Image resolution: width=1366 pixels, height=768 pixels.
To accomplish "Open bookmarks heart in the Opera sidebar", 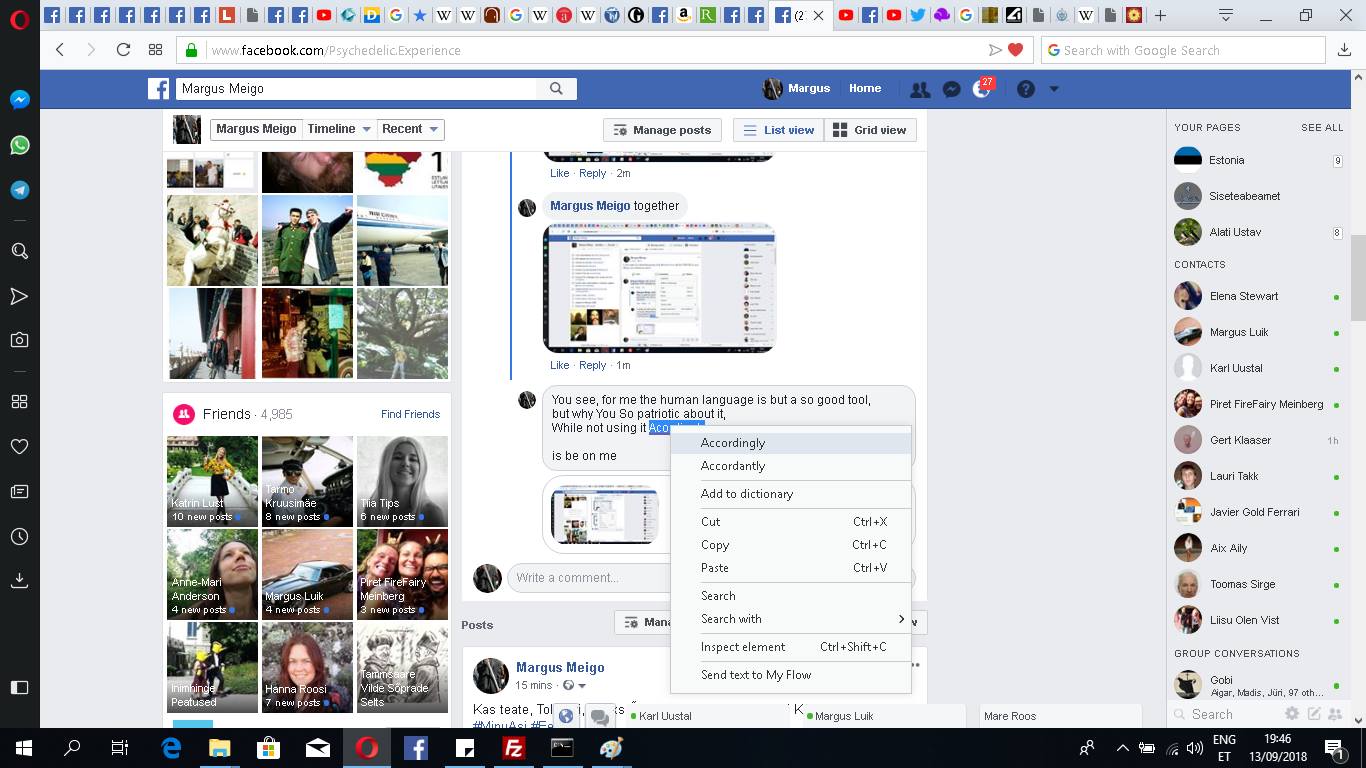I will pyautogui.click(x=19, y=446).
